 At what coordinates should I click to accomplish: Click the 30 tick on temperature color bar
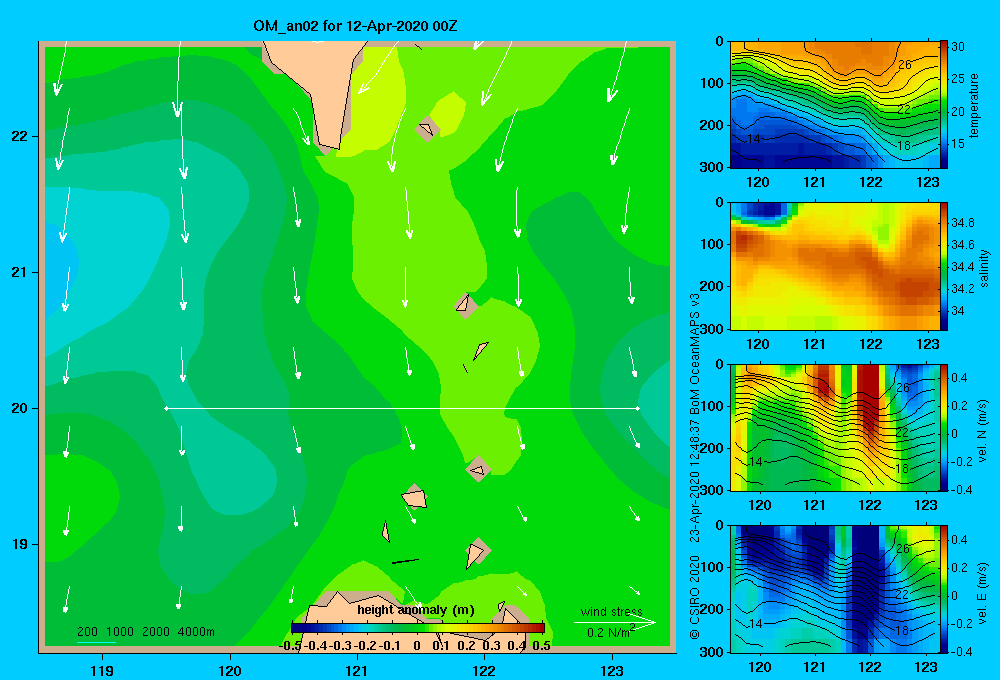[x=958, y=47]
